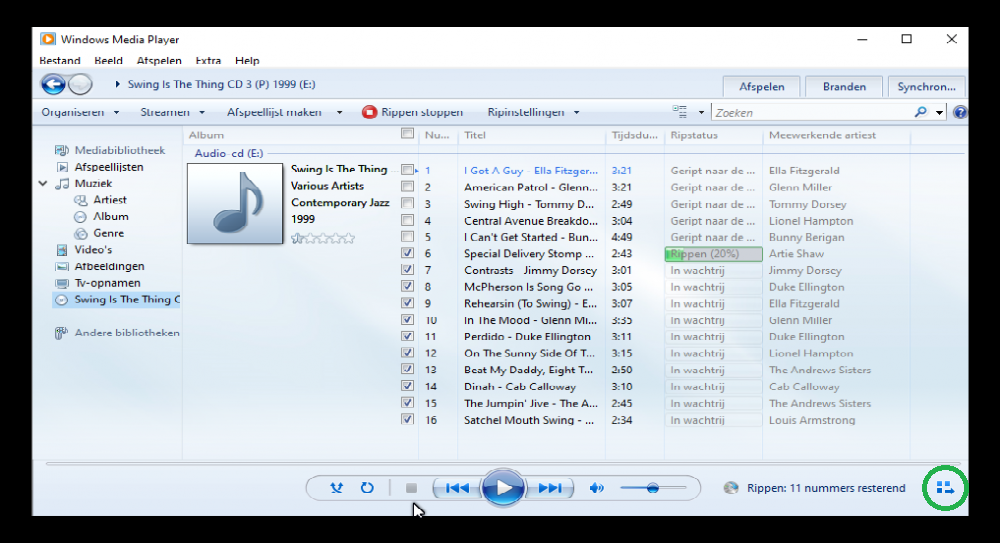The image size is (1000, 543).
Task: Select Mediabibliotheek in the sidebar
Action: click(120, 150)
